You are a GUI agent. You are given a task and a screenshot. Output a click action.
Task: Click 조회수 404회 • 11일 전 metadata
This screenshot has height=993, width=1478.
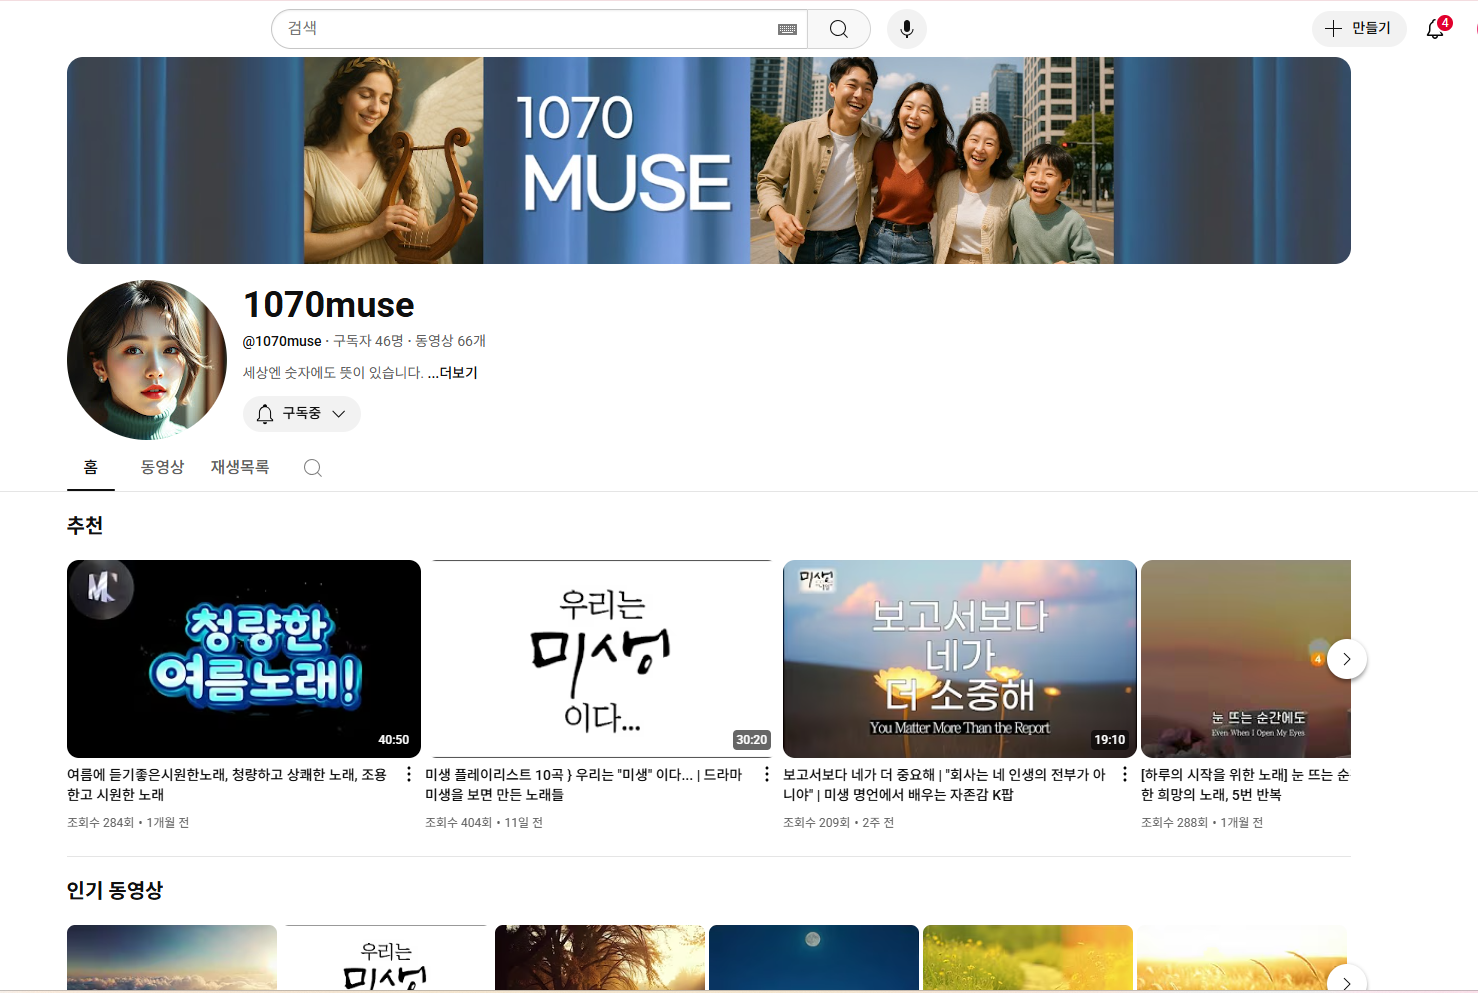(484, 823)
